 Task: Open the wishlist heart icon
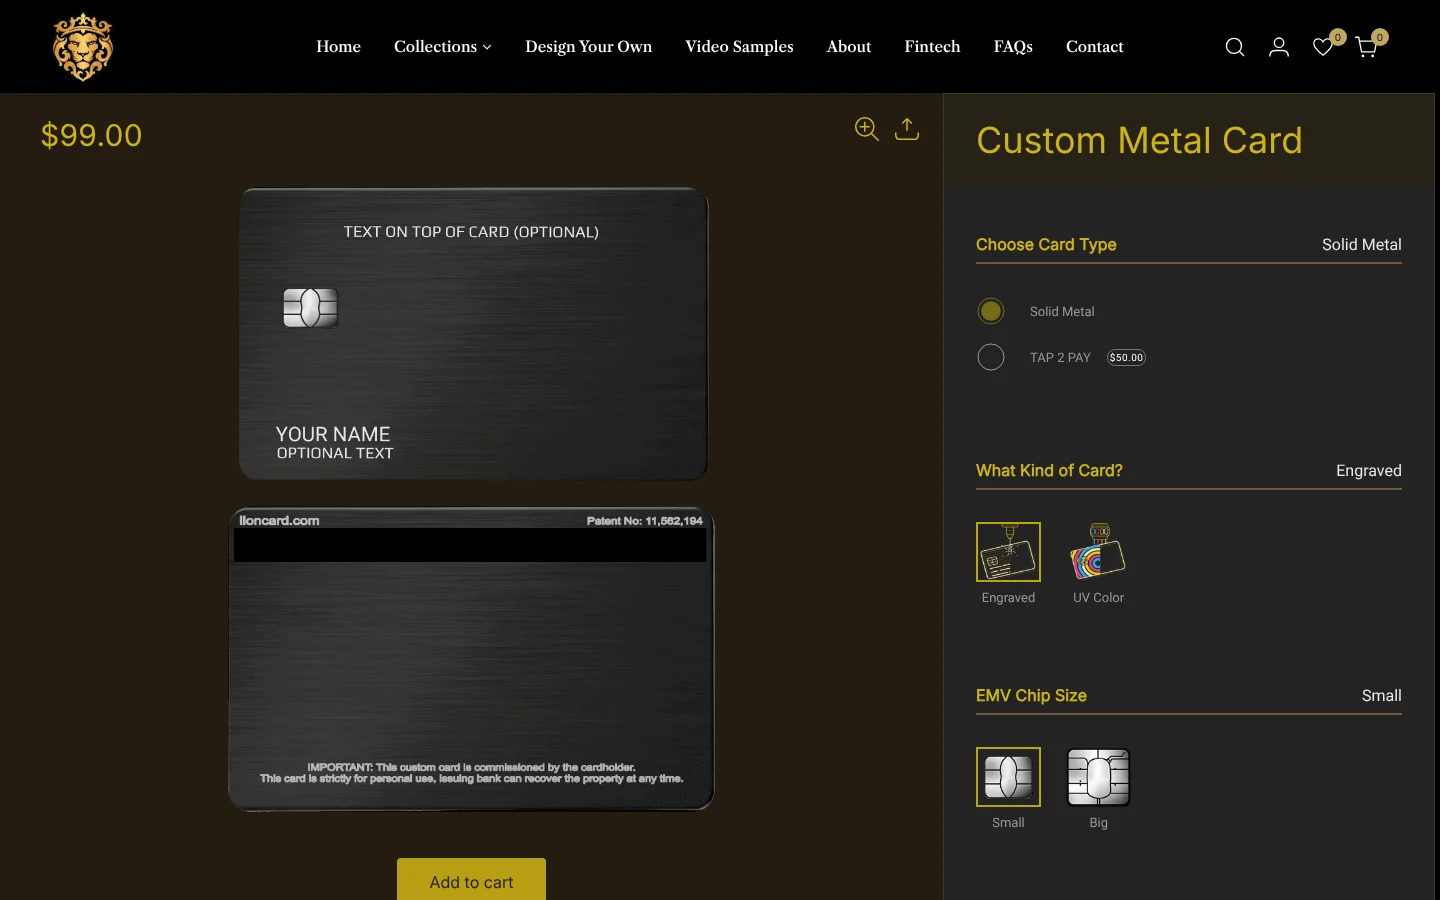pyautogui.click(x=1323, y=47)
